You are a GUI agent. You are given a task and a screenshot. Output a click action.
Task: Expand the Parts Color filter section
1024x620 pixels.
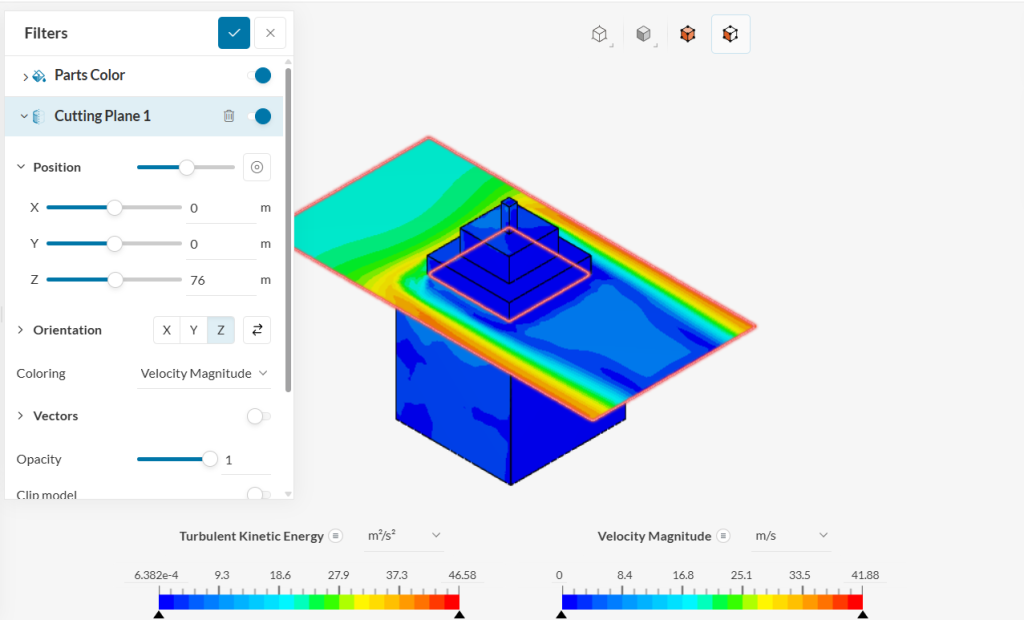pos(25,76)
